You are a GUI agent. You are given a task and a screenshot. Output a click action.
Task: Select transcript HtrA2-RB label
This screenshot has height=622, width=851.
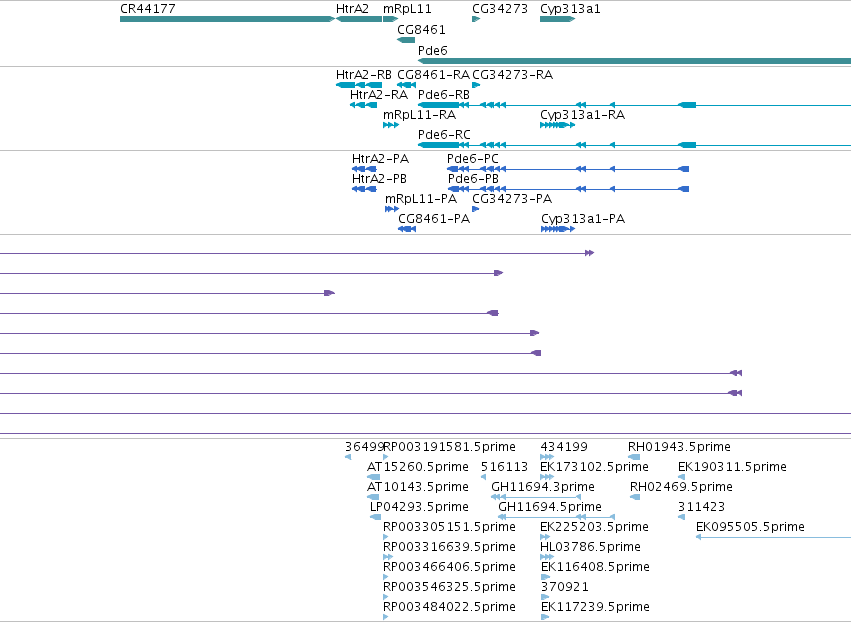364,74
